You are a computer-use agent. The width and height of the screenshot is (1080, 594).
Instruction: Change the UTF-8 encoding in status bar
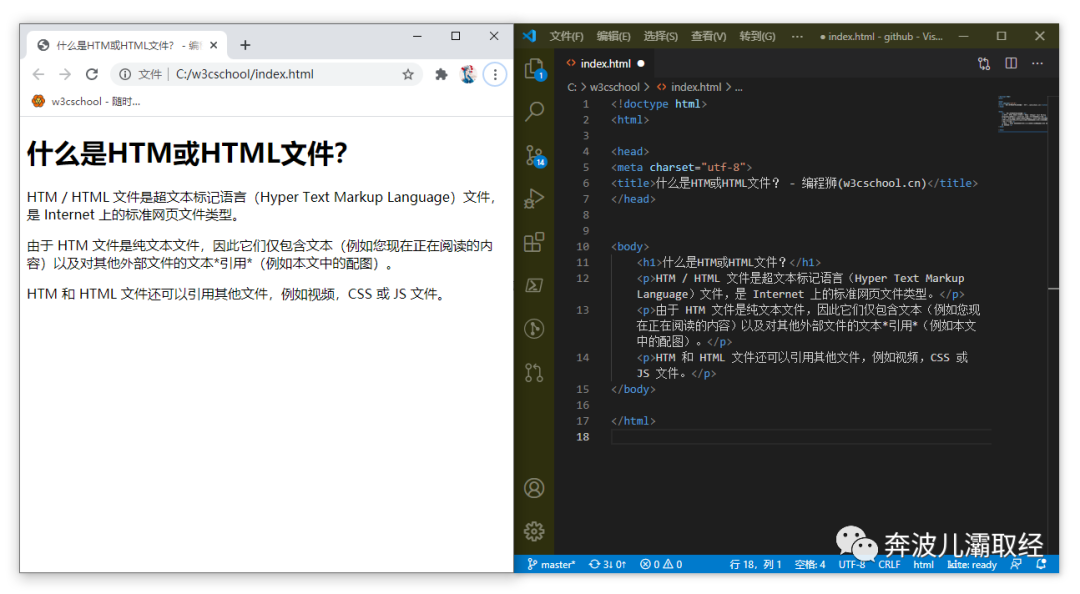852,564
